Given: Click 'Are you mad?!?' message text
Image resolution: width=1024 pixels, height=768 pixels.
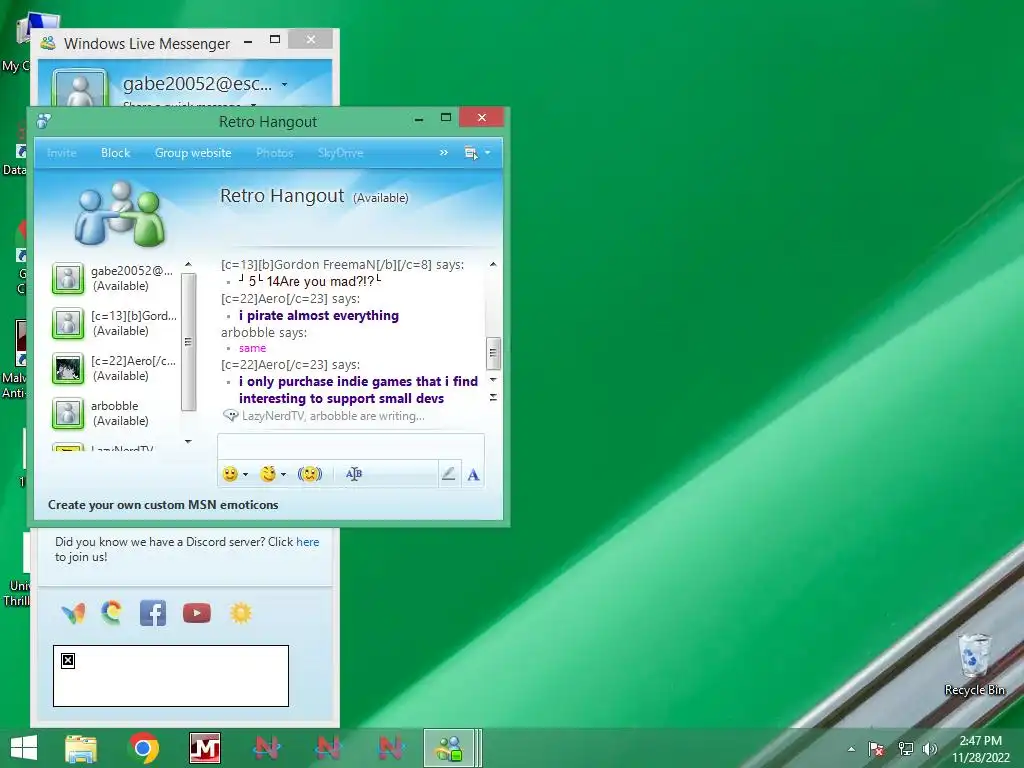Looking at the screenshot, I should 327,281.
